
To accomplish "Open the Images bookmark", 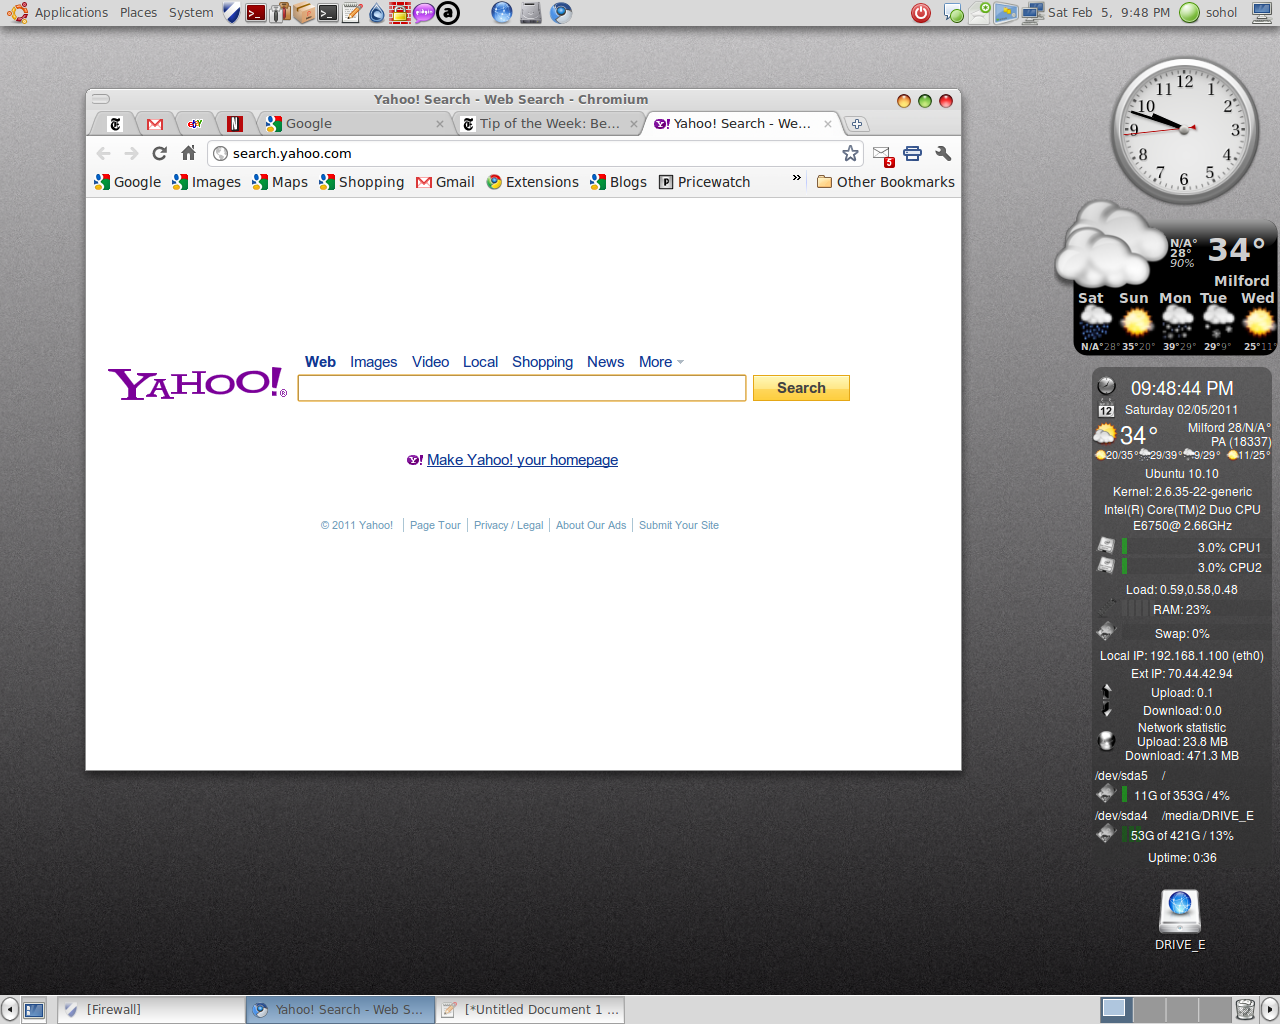I will click(x=207, y=182).
